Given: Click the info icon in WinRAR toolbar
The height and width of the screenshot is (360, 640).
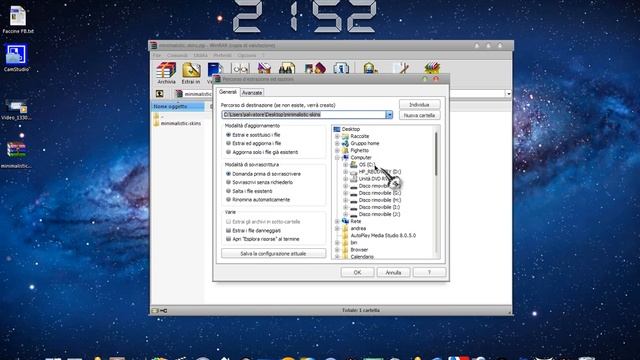Looking at the screenshot, I should coord(341,69).
